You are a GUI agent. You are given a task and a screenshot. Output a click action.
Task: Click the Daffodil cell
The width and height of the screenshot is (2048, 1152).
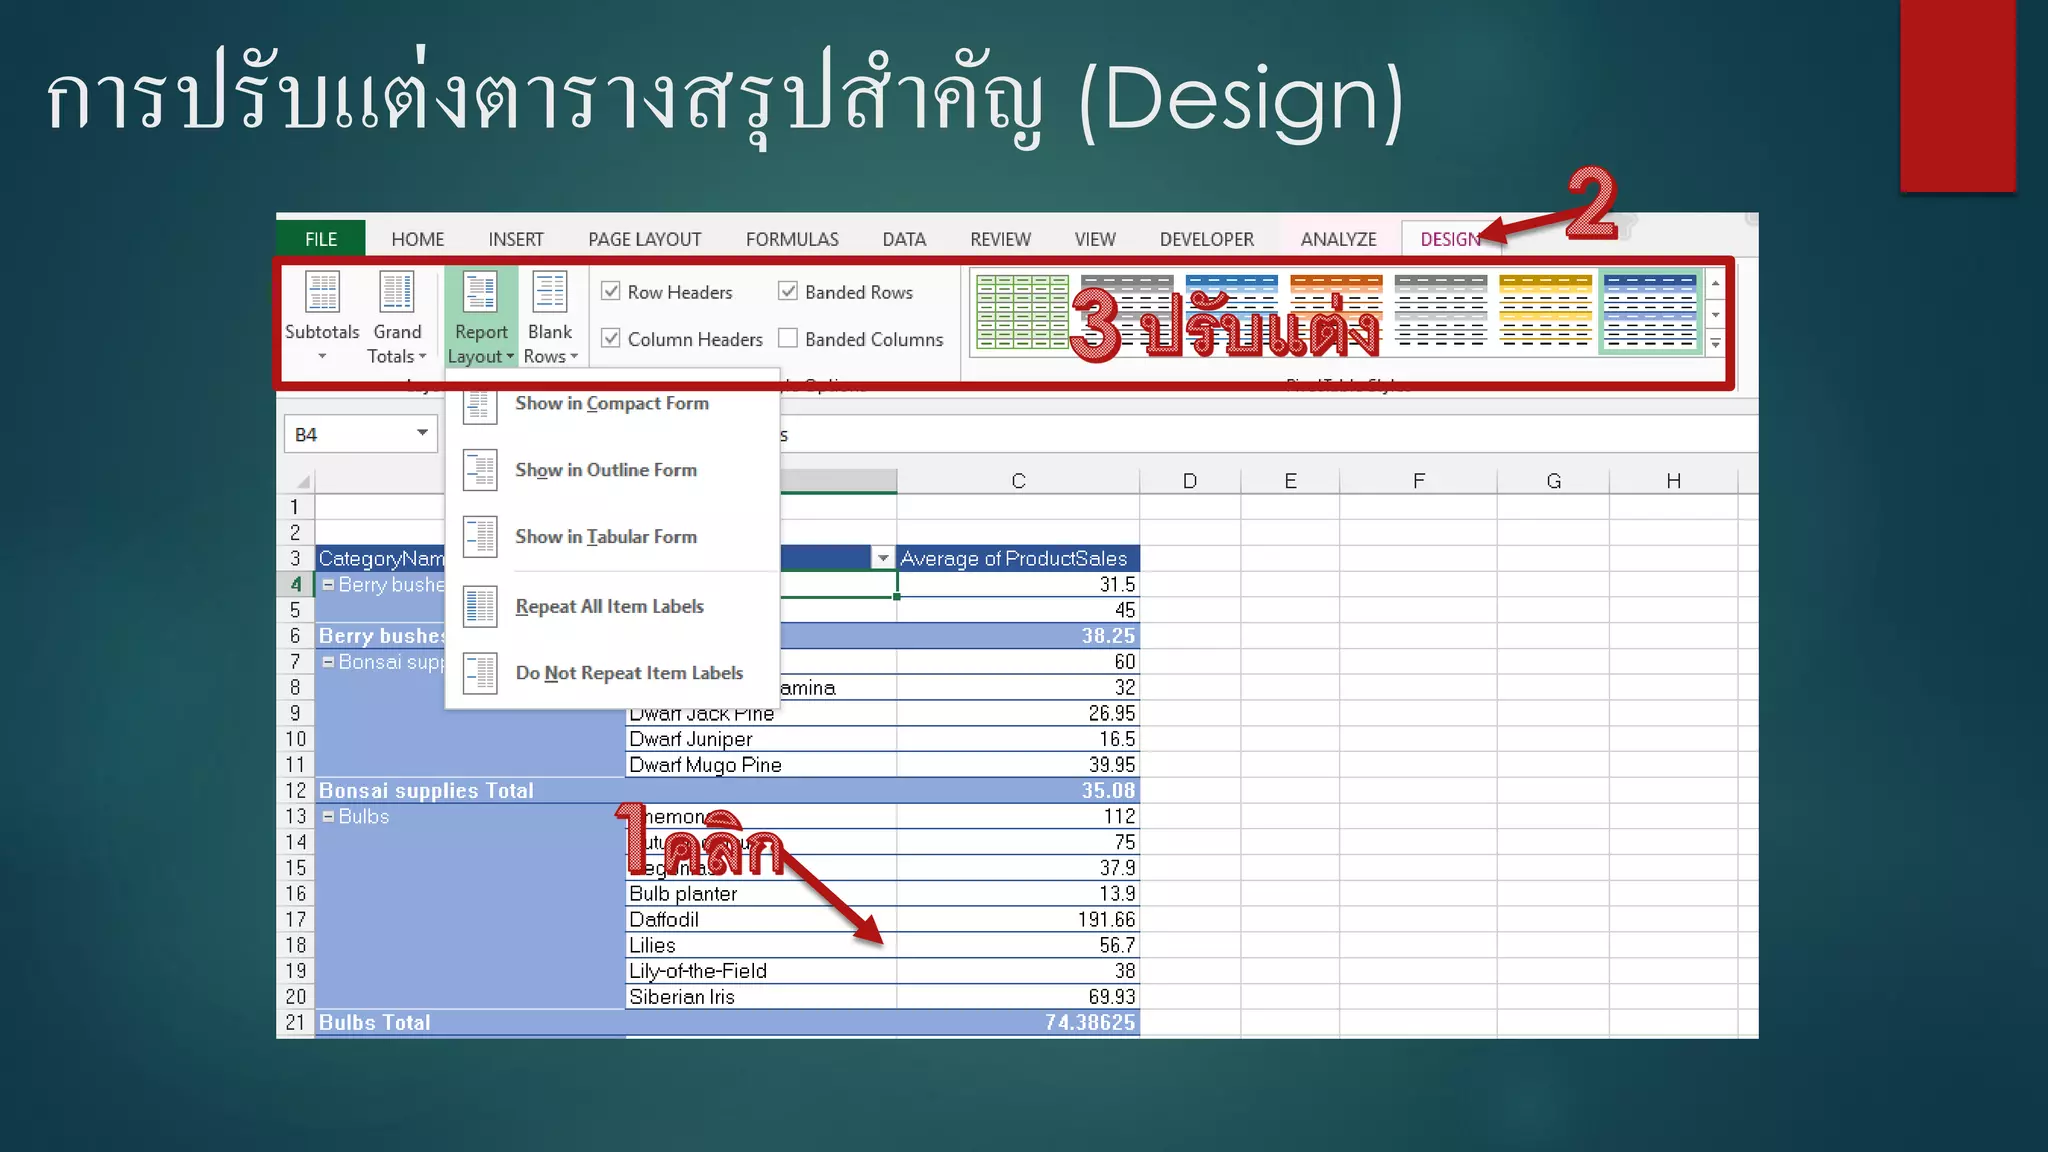(x=760, y=920)
